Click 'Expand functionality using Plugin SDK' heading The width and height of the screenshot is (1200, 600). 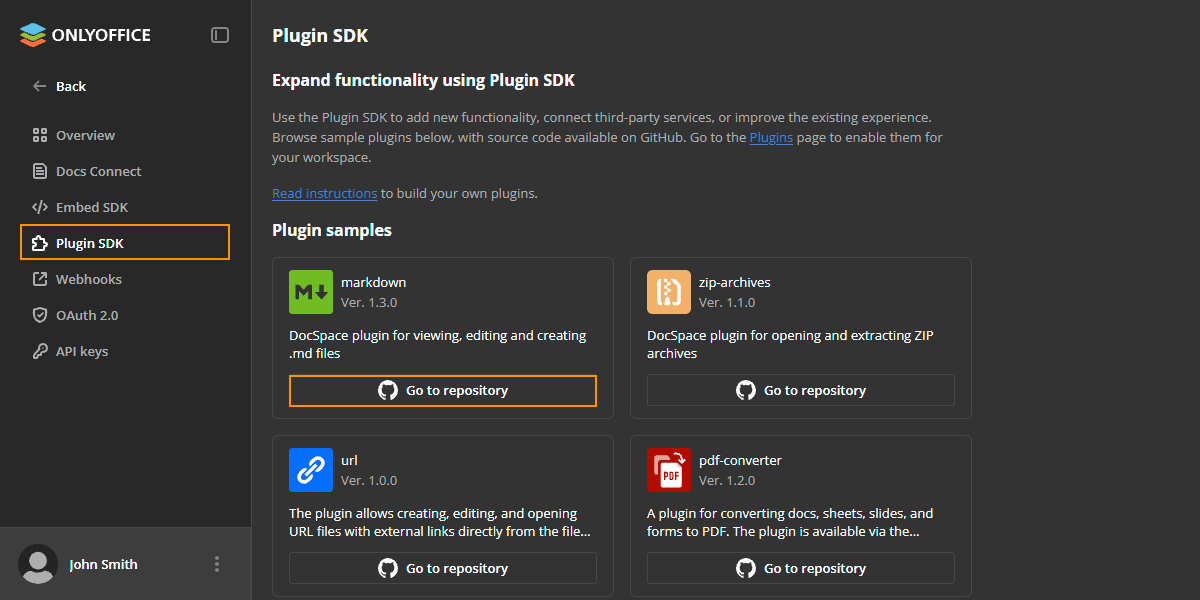(x=423, y=80)
